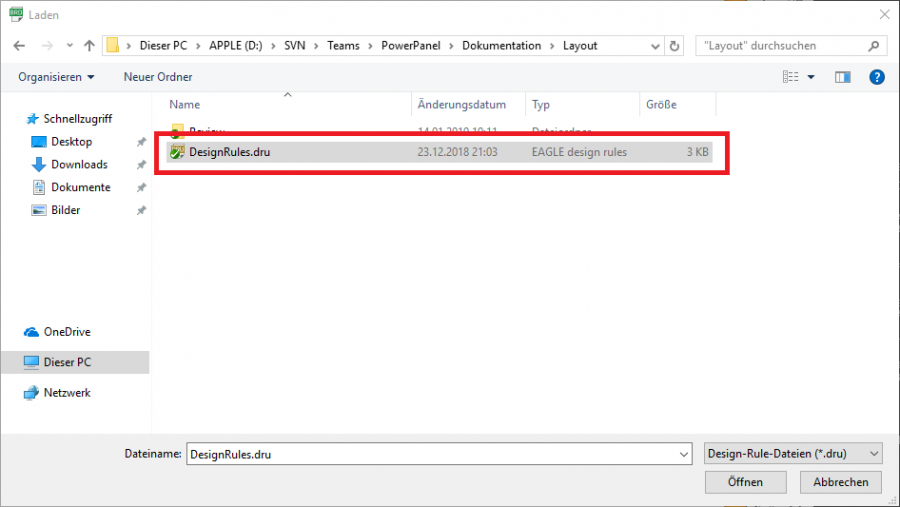
Task: Open the Organisieren dropdown menu
Action: 56,77
